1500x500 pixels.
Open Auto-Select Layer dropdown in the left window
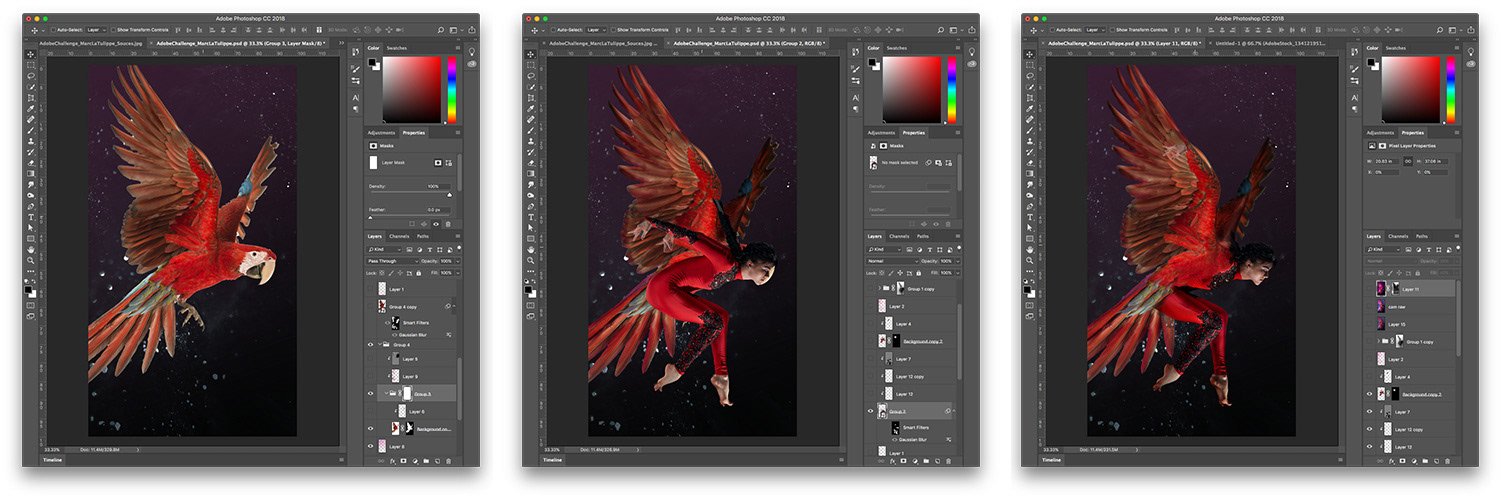(96, 30)
